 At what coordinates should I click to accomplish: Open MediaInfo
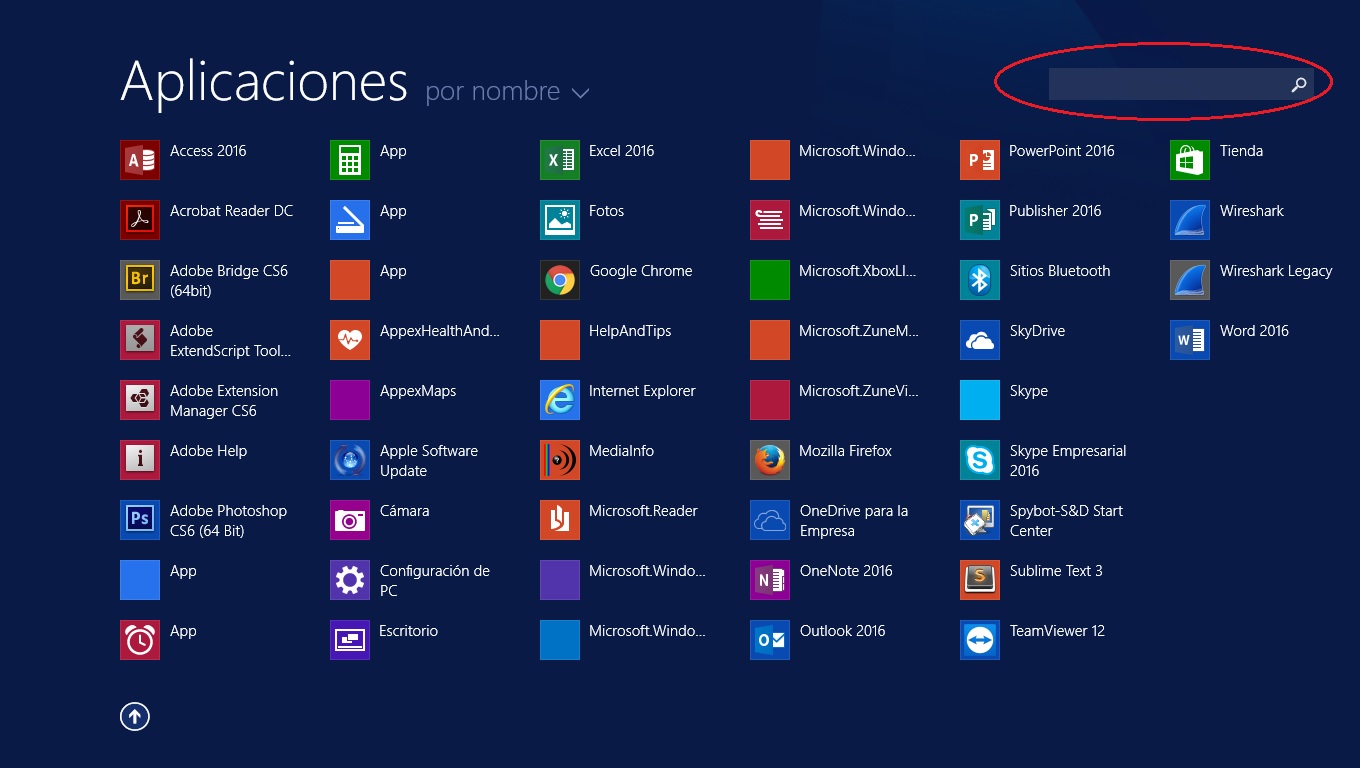tap(560, 460)
